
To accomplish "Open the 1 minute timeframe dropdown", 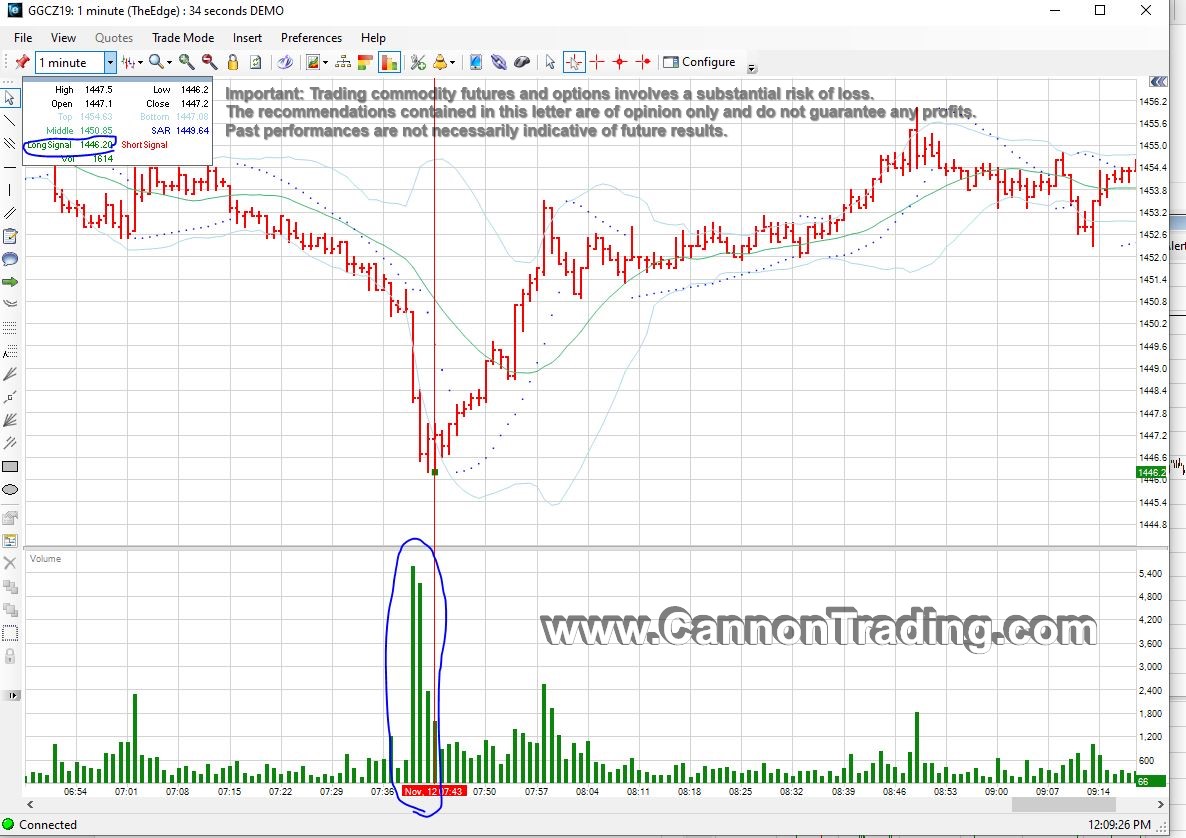I will coord(111,62).
